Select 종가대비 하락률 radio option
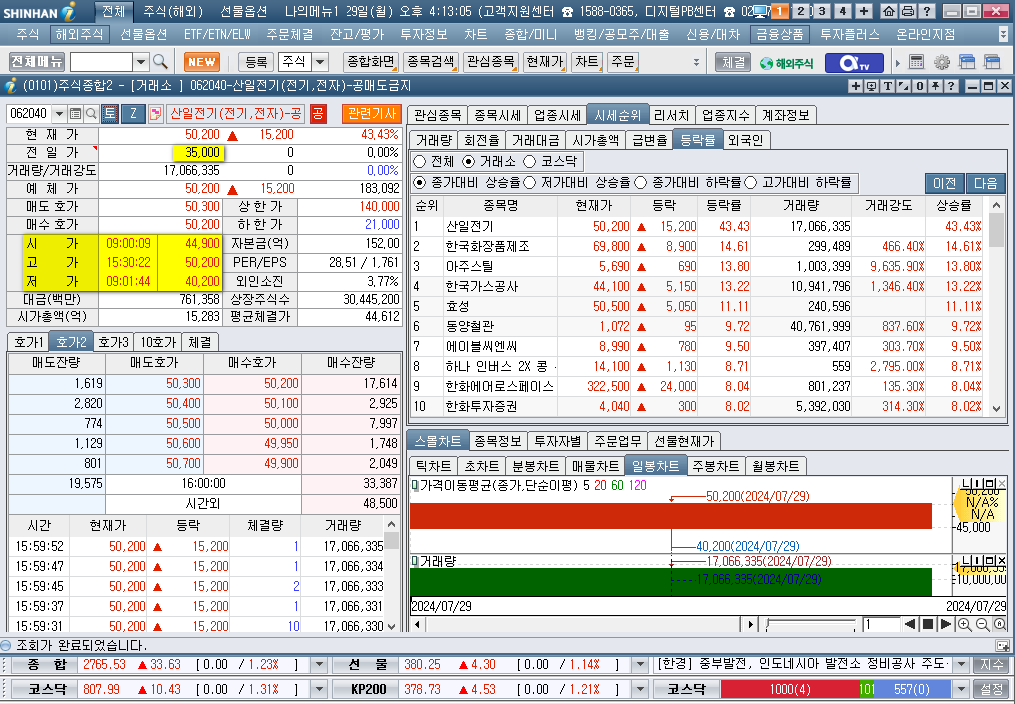Screen dimensions: 1015x704 641,182
